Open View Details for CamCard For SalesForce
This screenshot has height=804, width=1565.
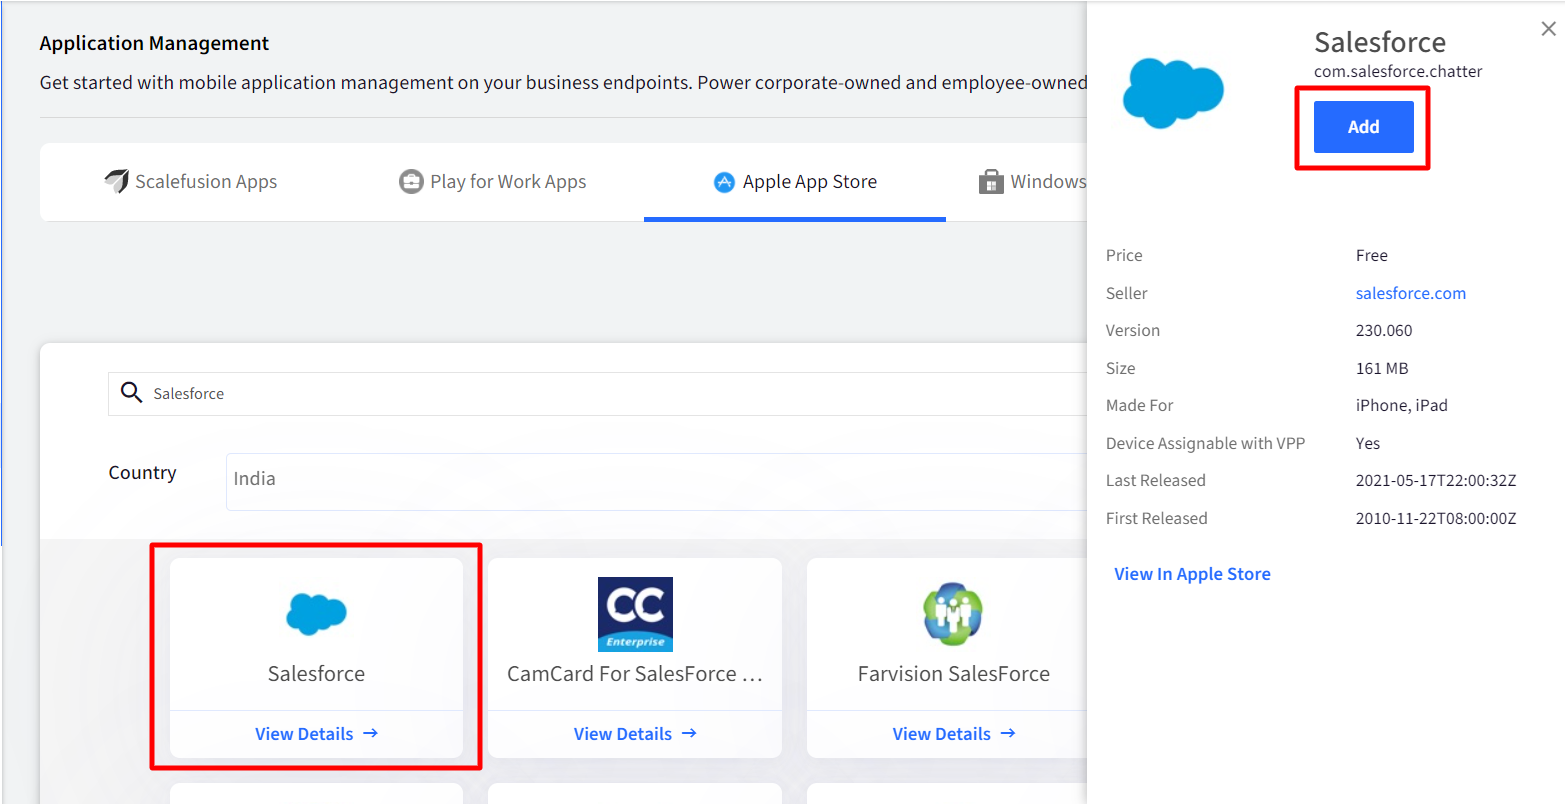(635, 734)
